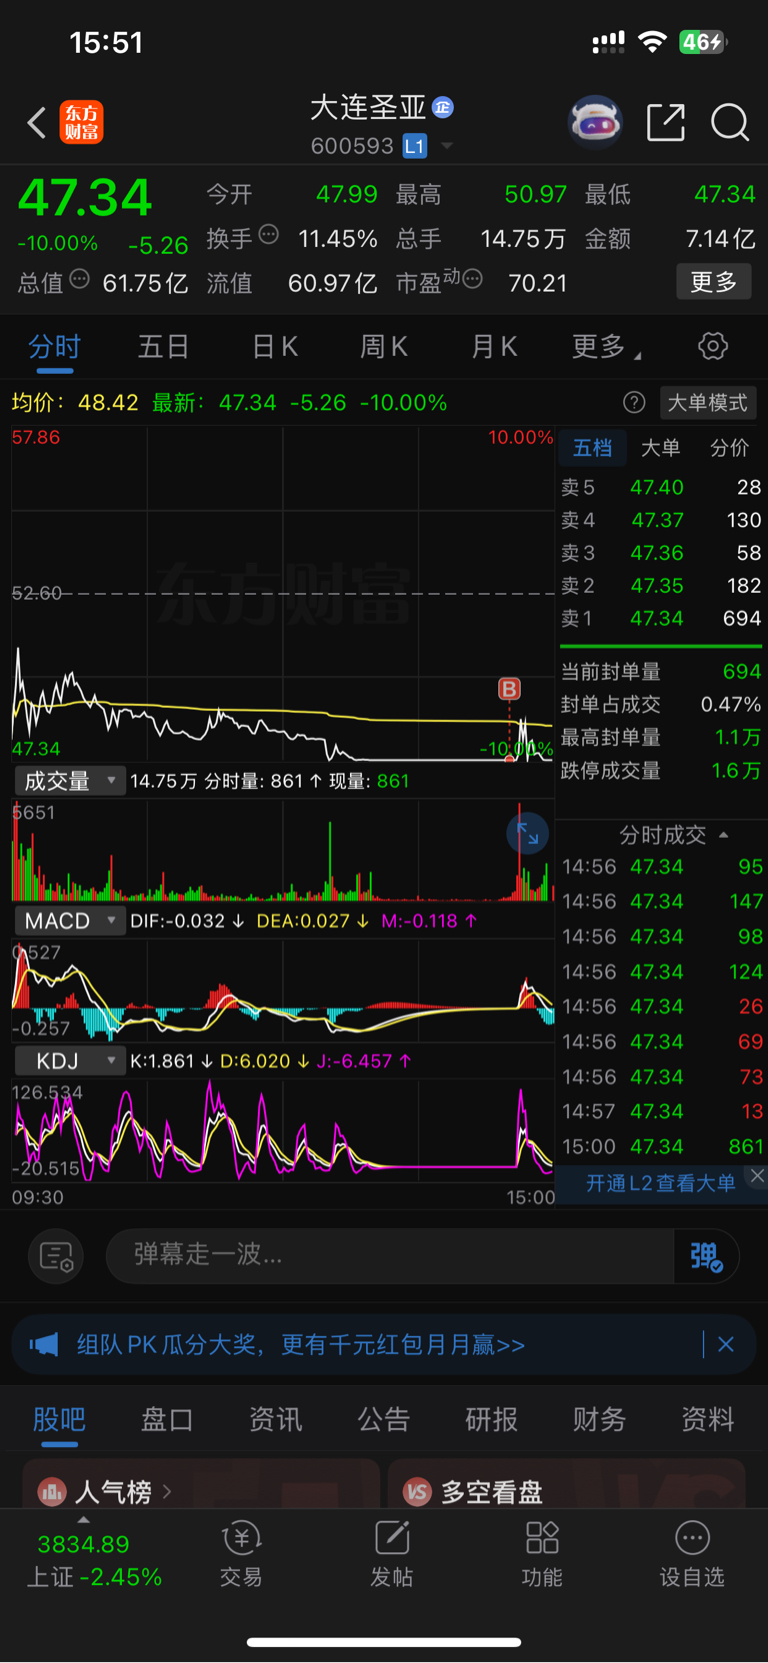Open 组队PK瓜分大奖 promotion link
This screenshot has height=1663, width=768.
point(301,1345)
